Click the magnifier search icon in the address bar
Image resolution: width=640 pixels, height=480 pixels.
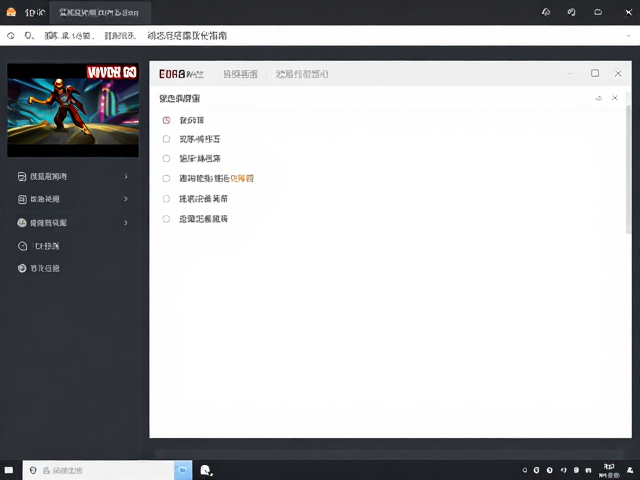29,36
